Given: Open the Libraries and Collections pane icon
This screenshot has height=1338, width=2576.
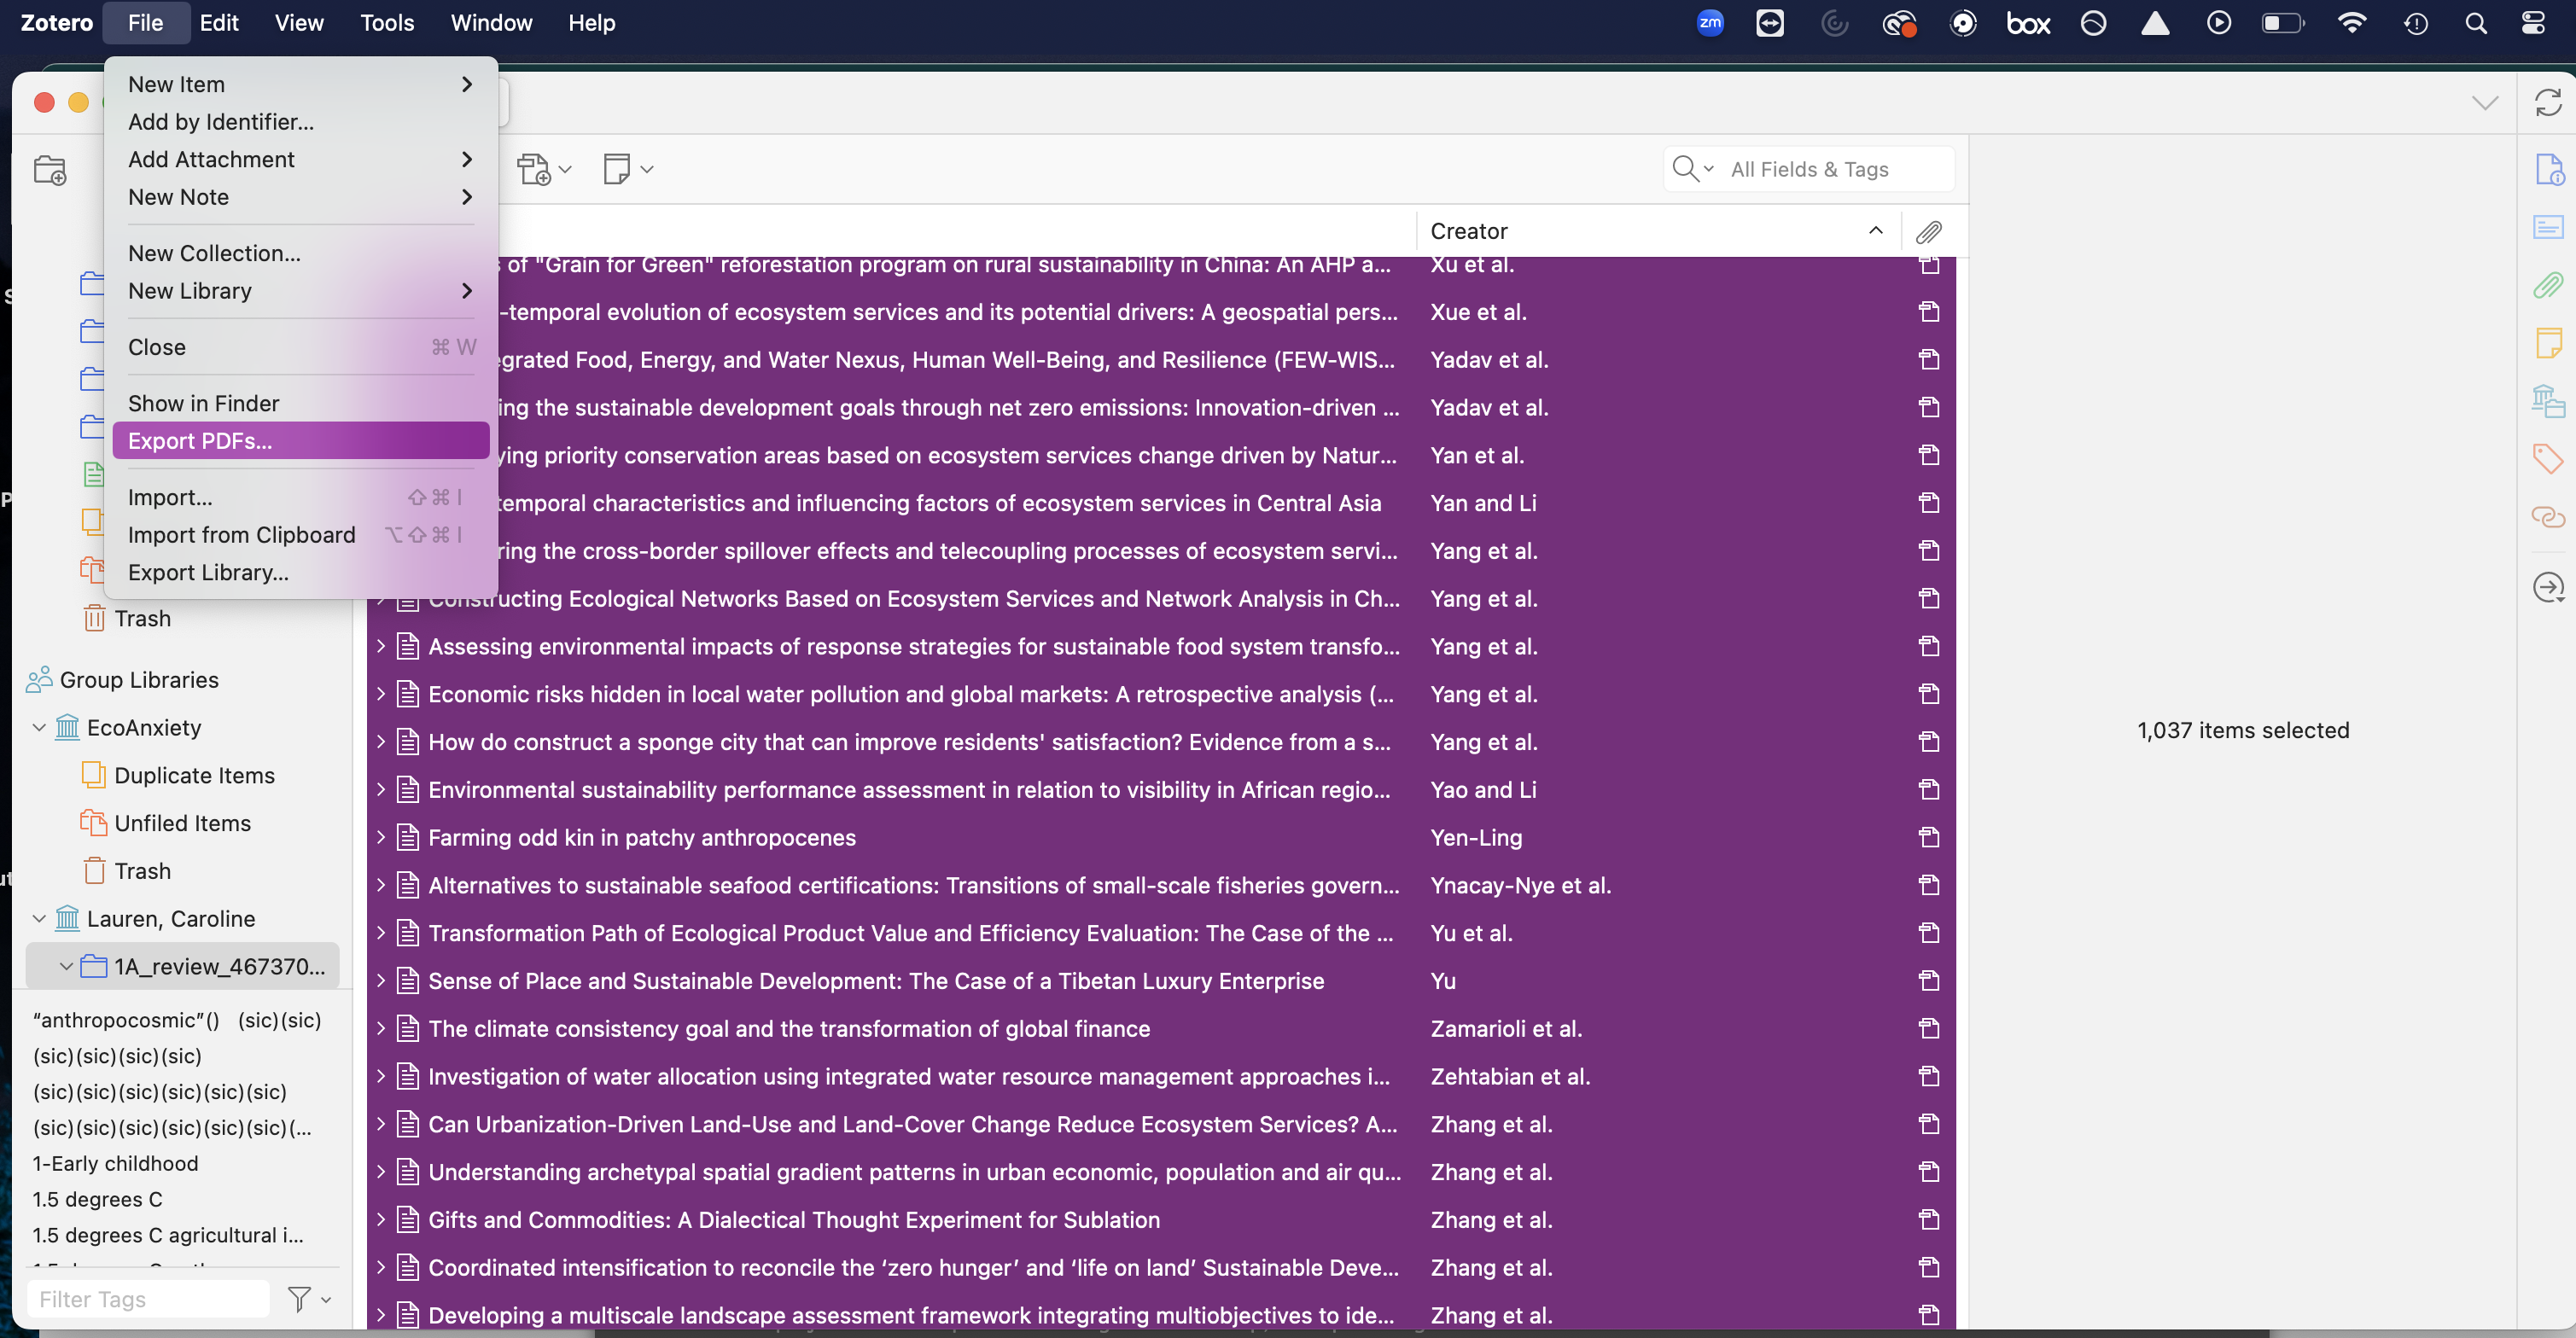Looking at the screenshot, I should pyautogui.click(x=2547, y=401).
